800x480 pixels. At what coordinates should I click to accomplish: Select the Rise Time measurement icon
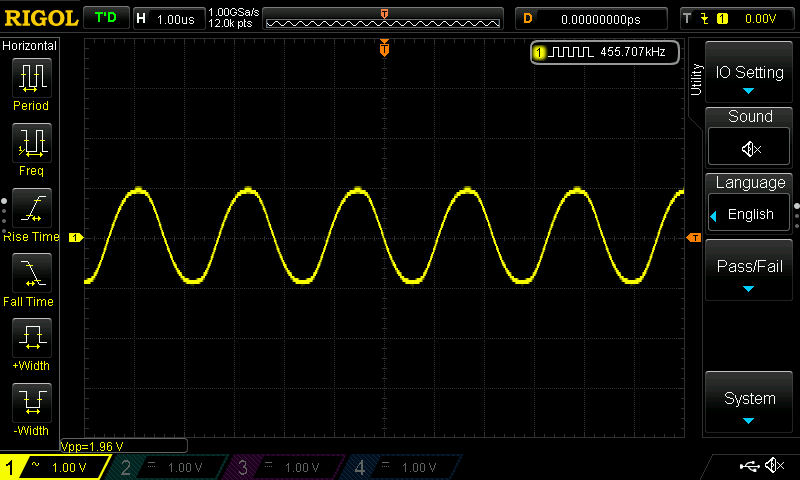tap(32, 208)
